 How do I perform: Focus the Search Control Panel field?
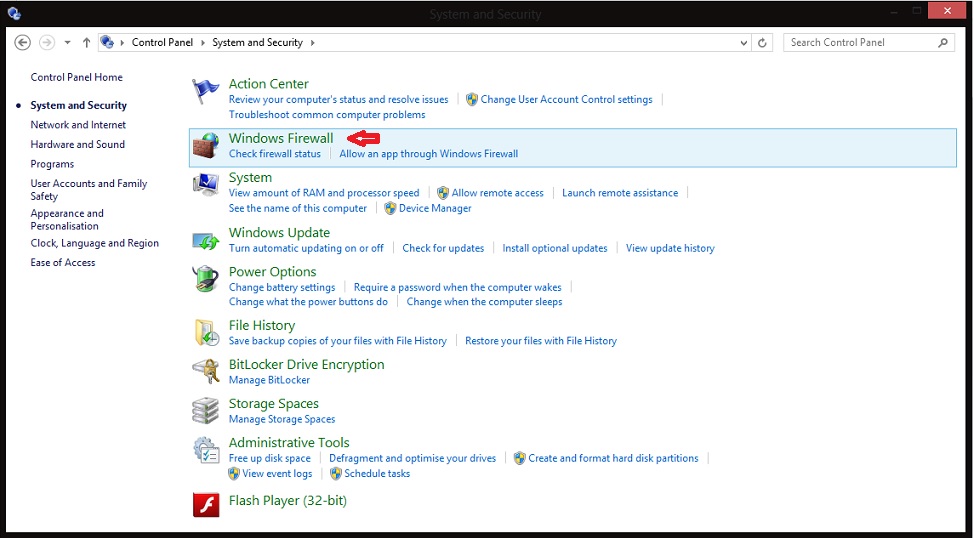pyautogui.click(x=868, y=42)
